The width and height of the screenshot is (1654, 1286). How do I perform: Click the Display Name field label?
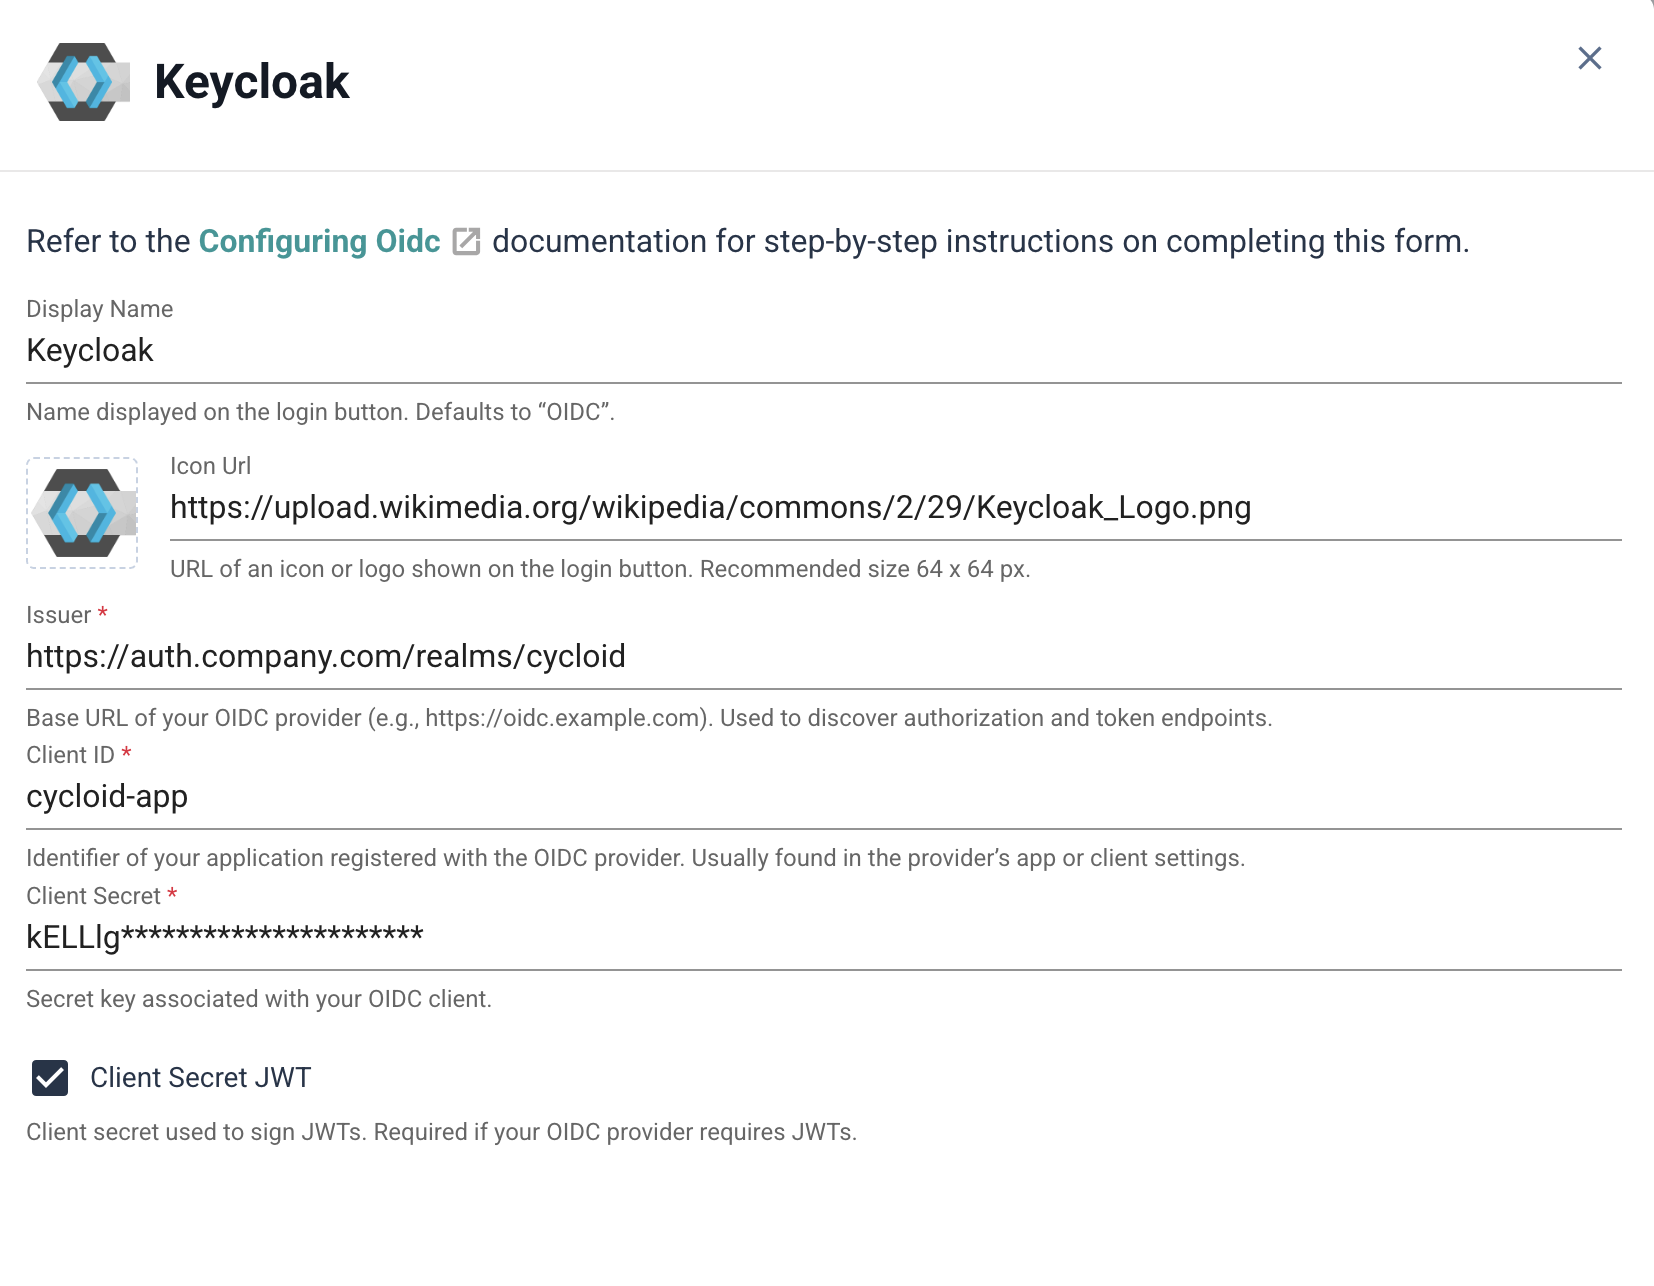(99, 309)
